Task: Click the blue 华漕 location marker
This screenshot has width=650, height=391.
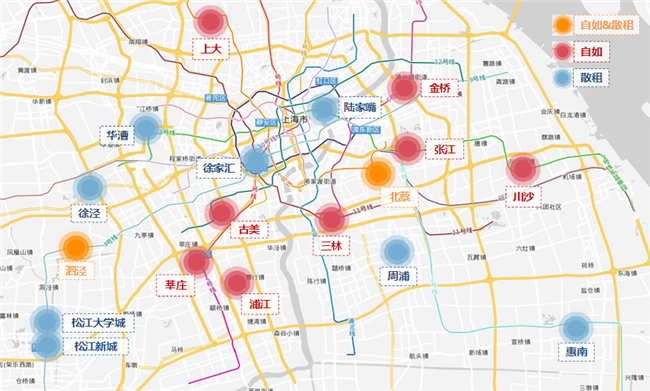Action: (146, 128)
